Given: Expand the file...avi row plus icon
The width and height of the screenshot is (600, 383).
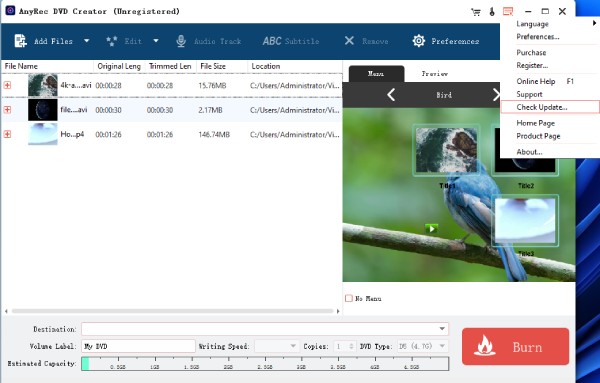Looking at the screenshot, I should coord(7,110).
